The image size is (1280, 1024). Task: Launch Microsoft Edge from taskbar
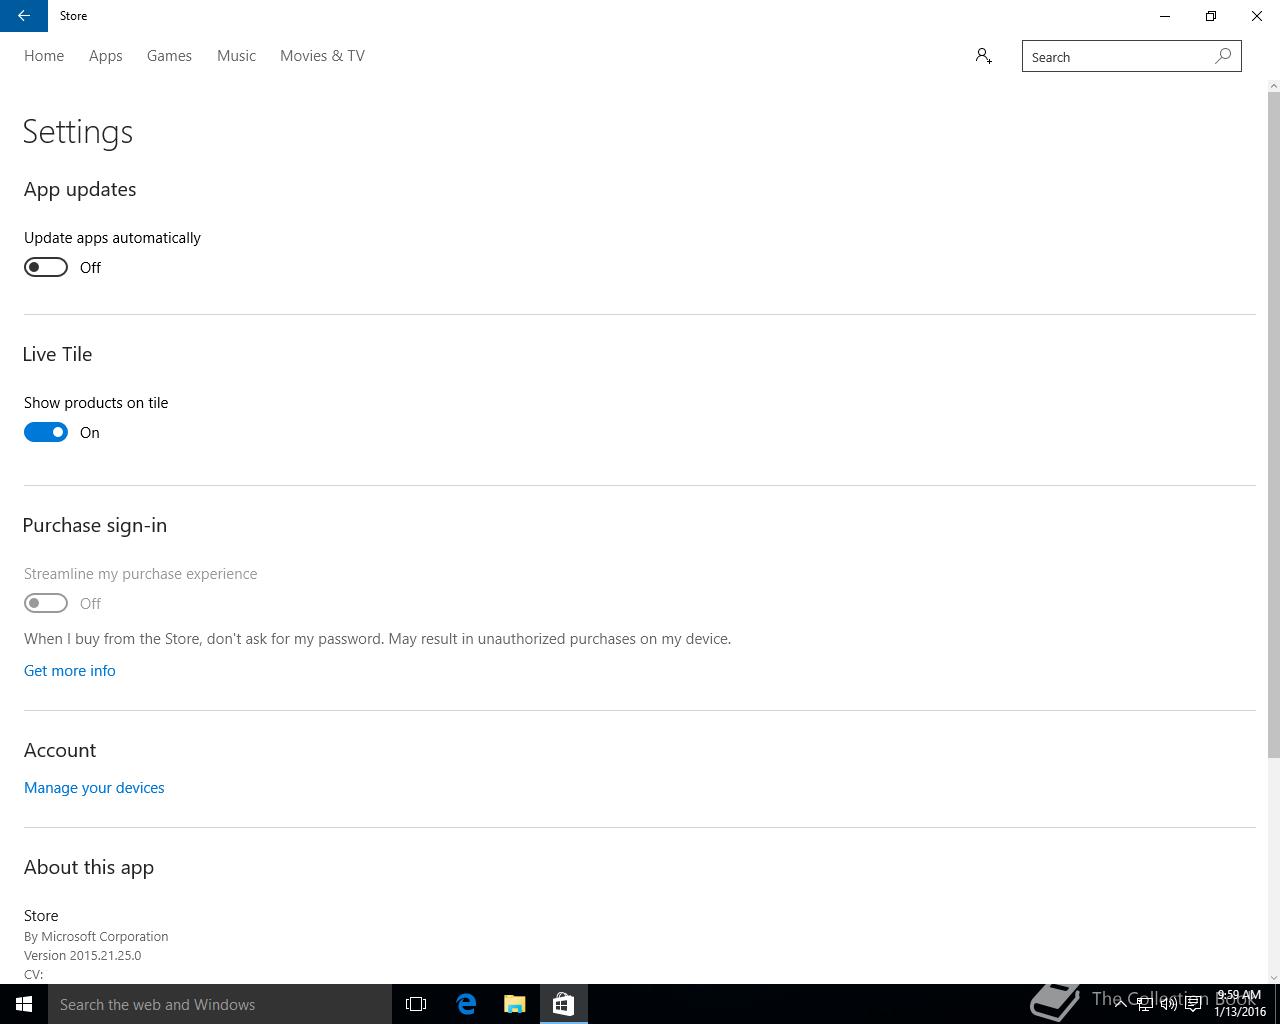pyautogui.click(x=466, y=1004)
